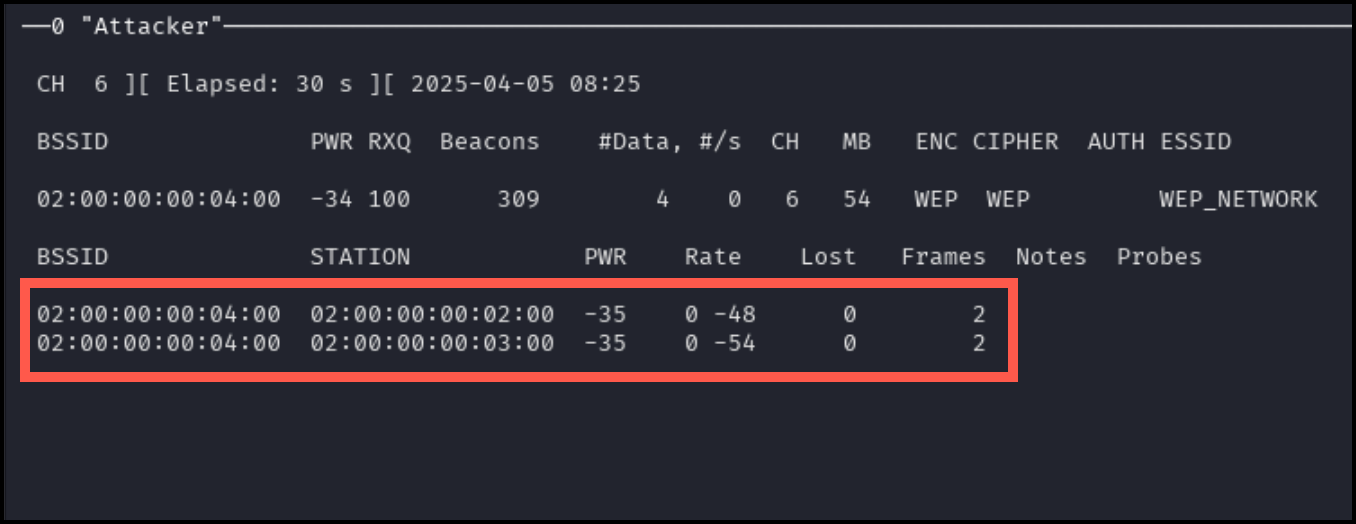The height and width of the screenshot is (524, 1356).
Task: Select station MAC 02:00:00:00:02:00
Action: pyautogui.click(x=432, y=314)
